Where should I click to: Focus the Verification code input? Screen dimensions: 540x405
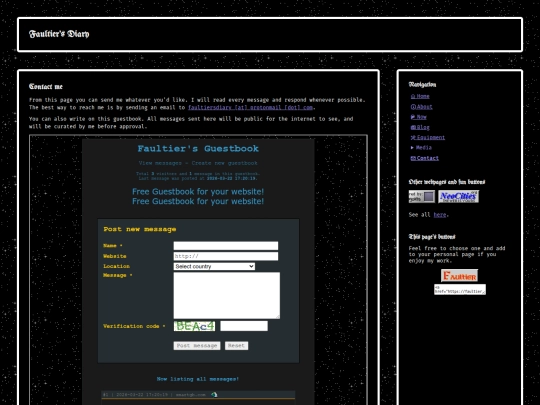coord(244,326)
